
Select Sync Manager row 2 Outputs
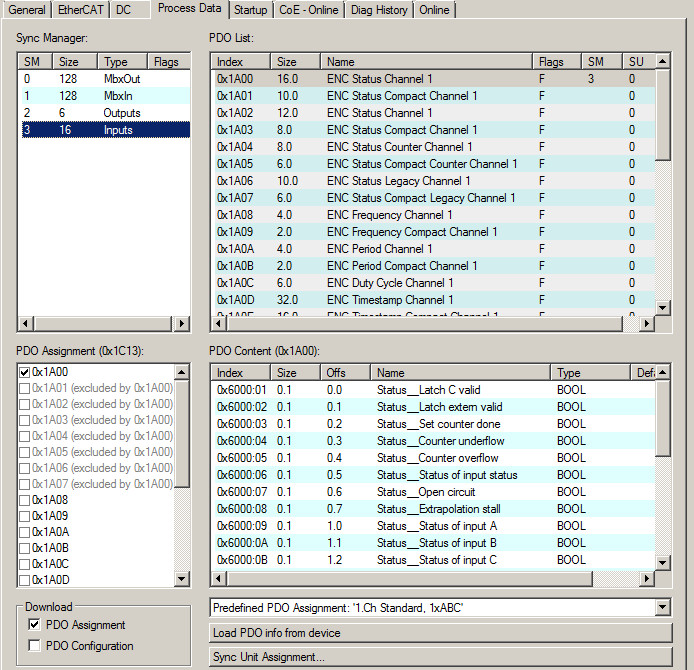(106, 113)
